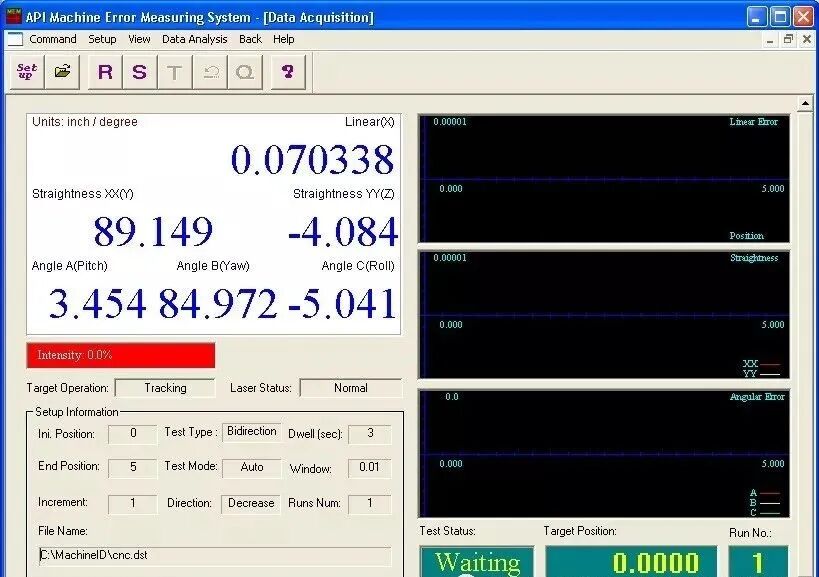This screenshot has width=819, height=577.
Task: Click the Test Type Bidirection field
Action: click(x=252, y=432)
